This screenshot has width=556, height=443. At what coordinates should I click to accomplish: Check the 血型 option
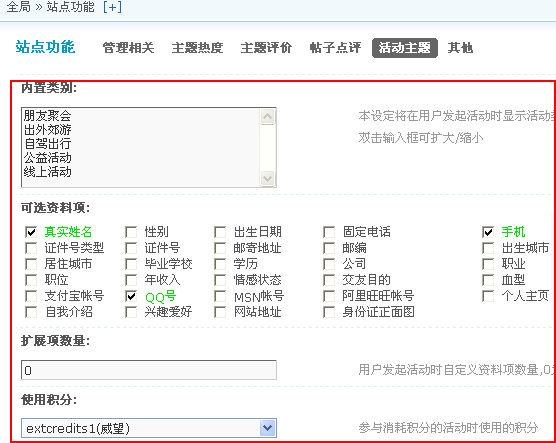[488, 280]
